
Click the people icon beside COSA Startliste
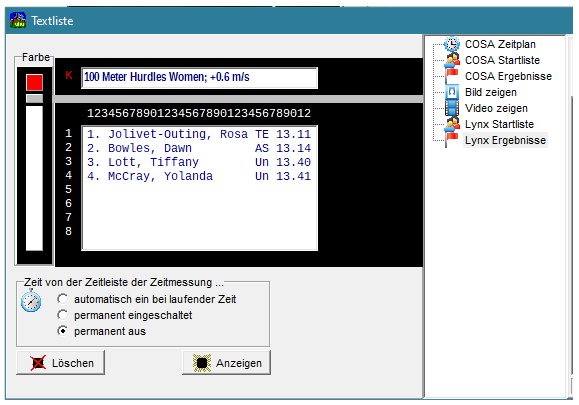point(452,60)
